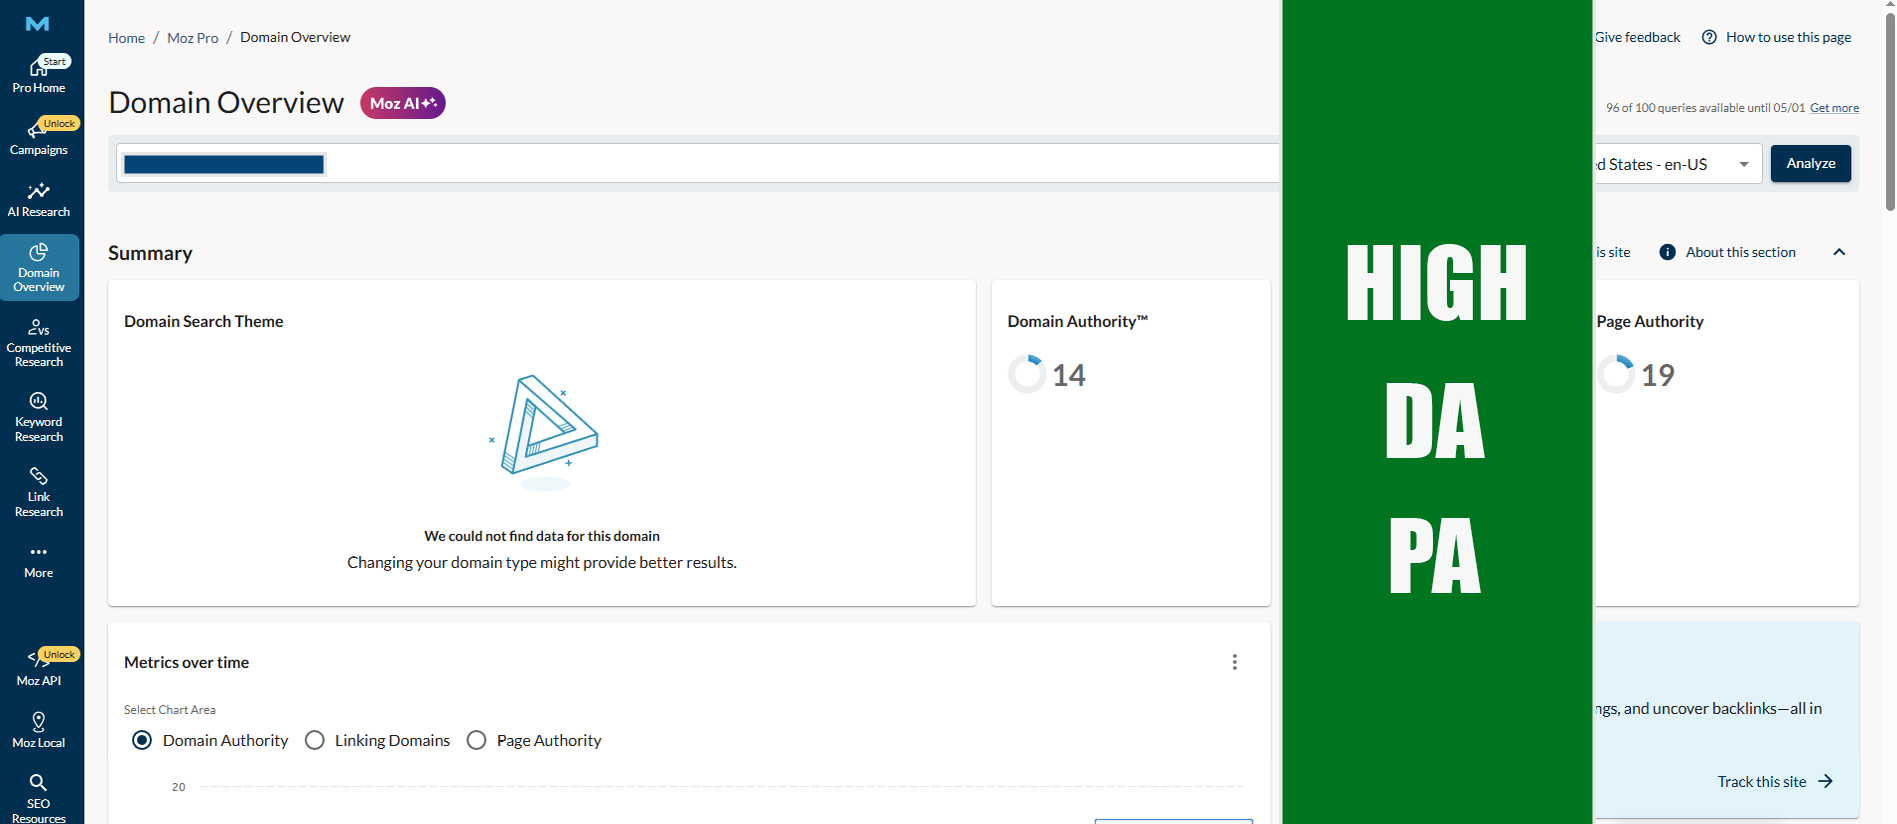Open Campaigns in sidebar
Screen dimensions: 1897x824
pos(39,137)
